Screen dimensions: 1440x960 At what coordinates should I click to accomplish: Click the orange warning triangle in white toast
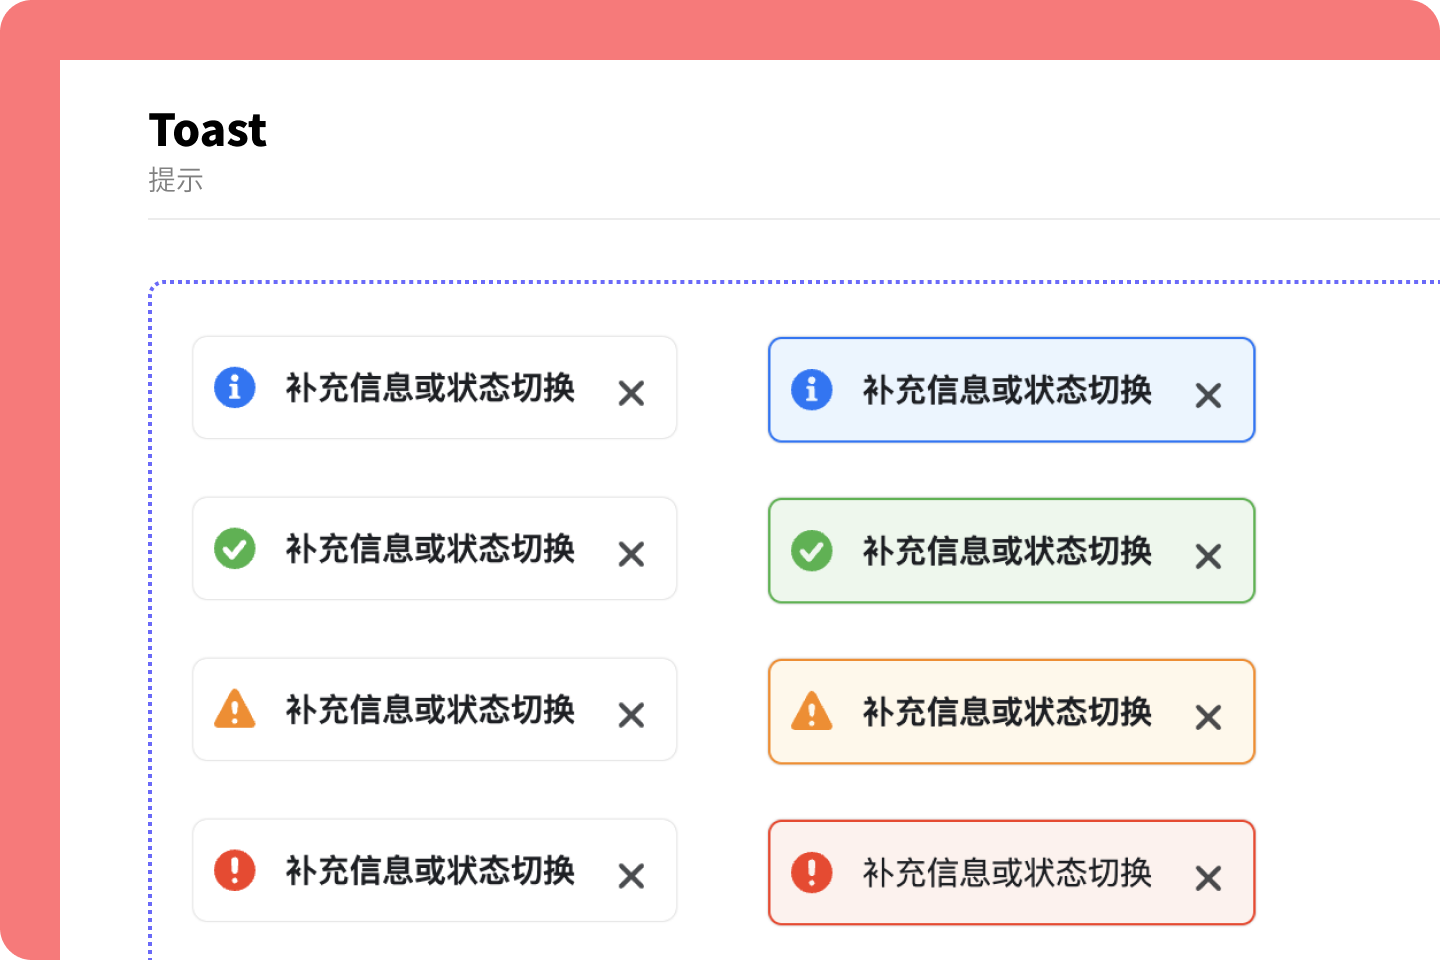235,708
